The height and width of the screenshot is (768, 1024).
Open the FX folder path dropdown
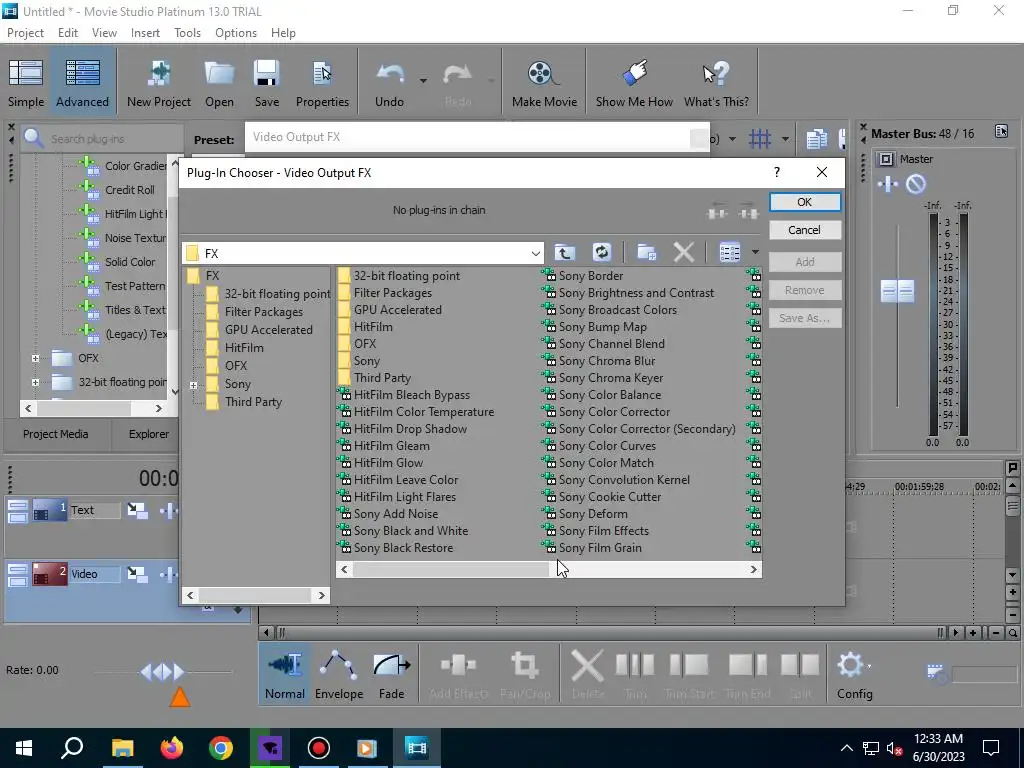point(536,253)
